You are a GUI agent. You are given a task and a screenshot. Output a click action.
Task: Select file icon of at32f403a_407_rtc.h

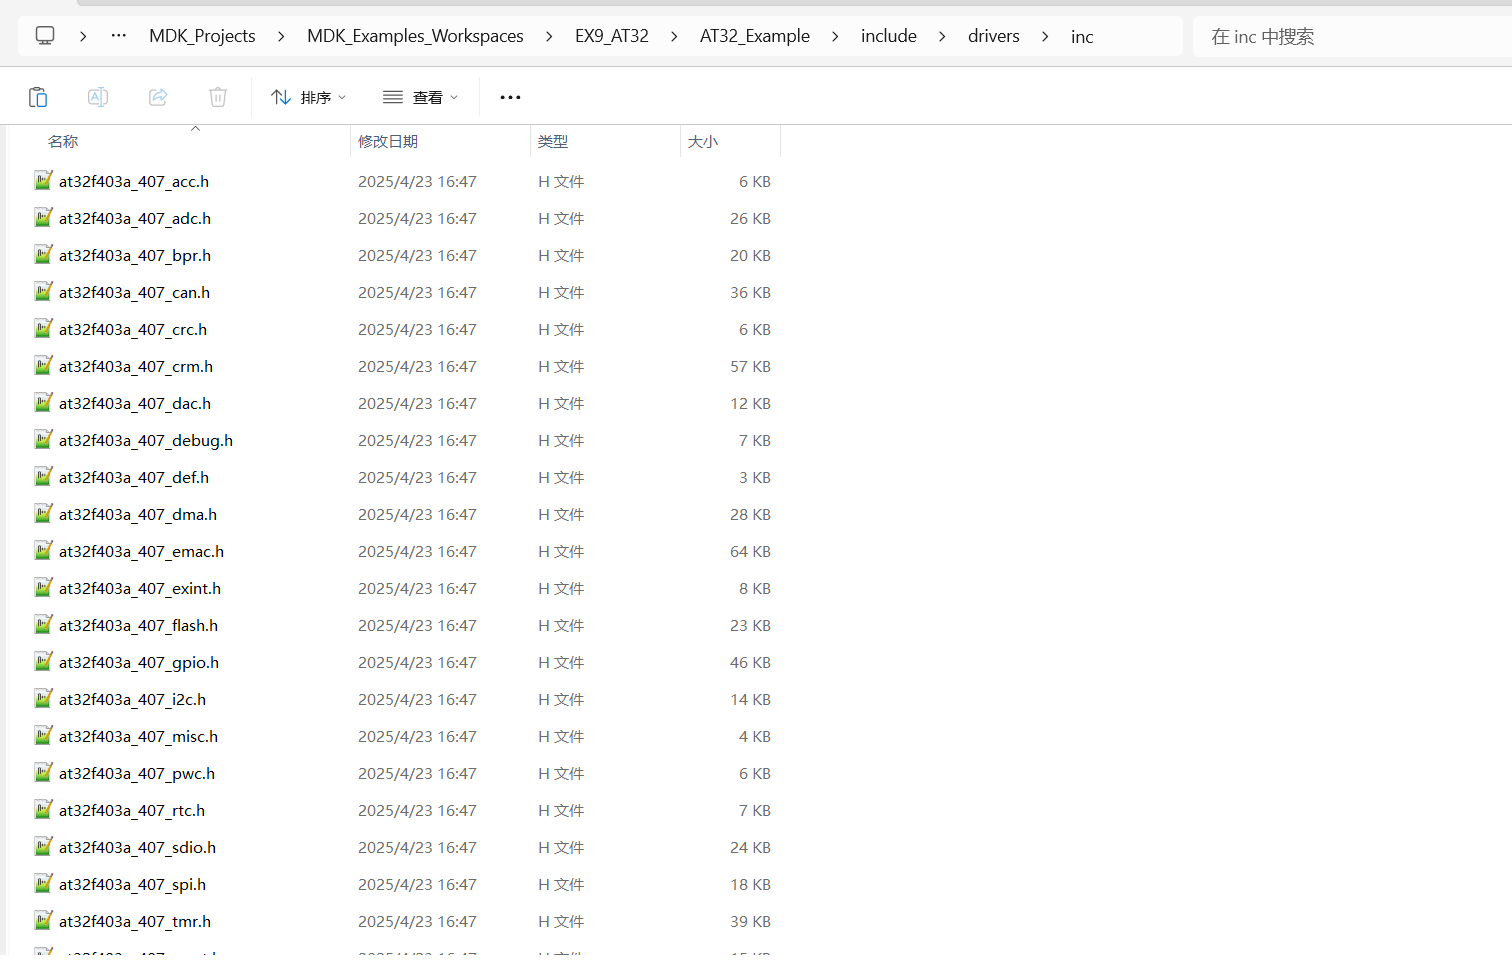pos(43,810)
